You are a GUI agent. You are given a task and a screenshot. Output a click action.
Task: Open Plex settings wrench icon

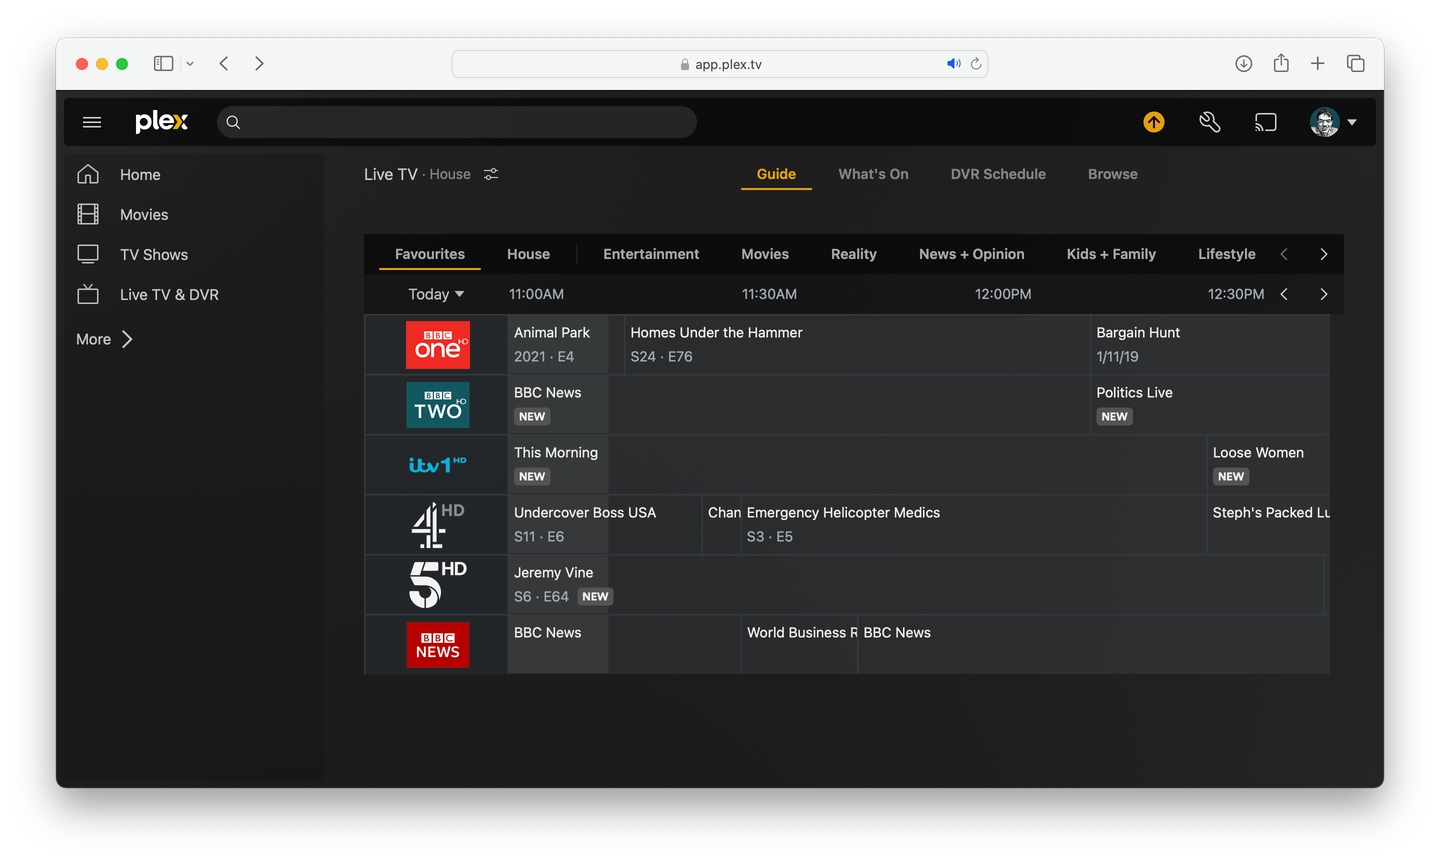1210,122
